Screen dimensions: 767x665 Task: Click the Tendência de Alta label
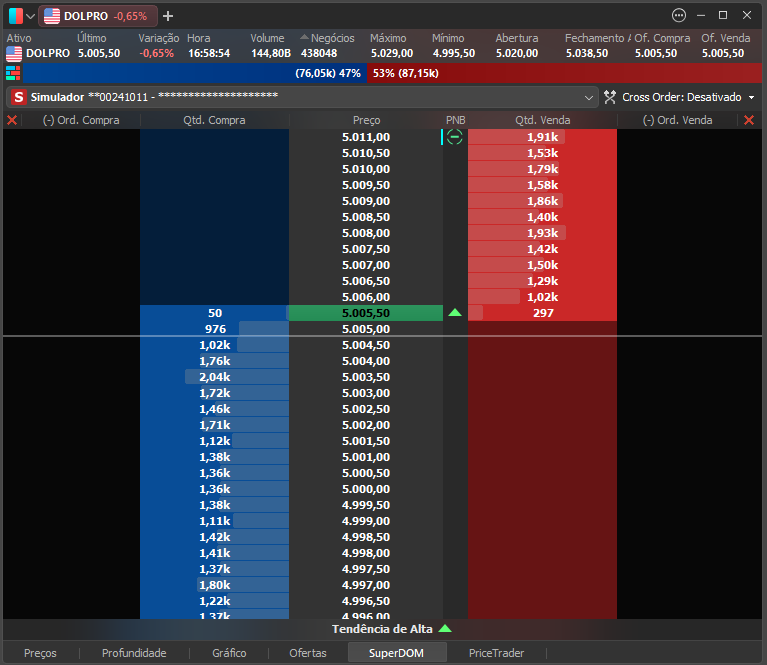coord(382,629)
